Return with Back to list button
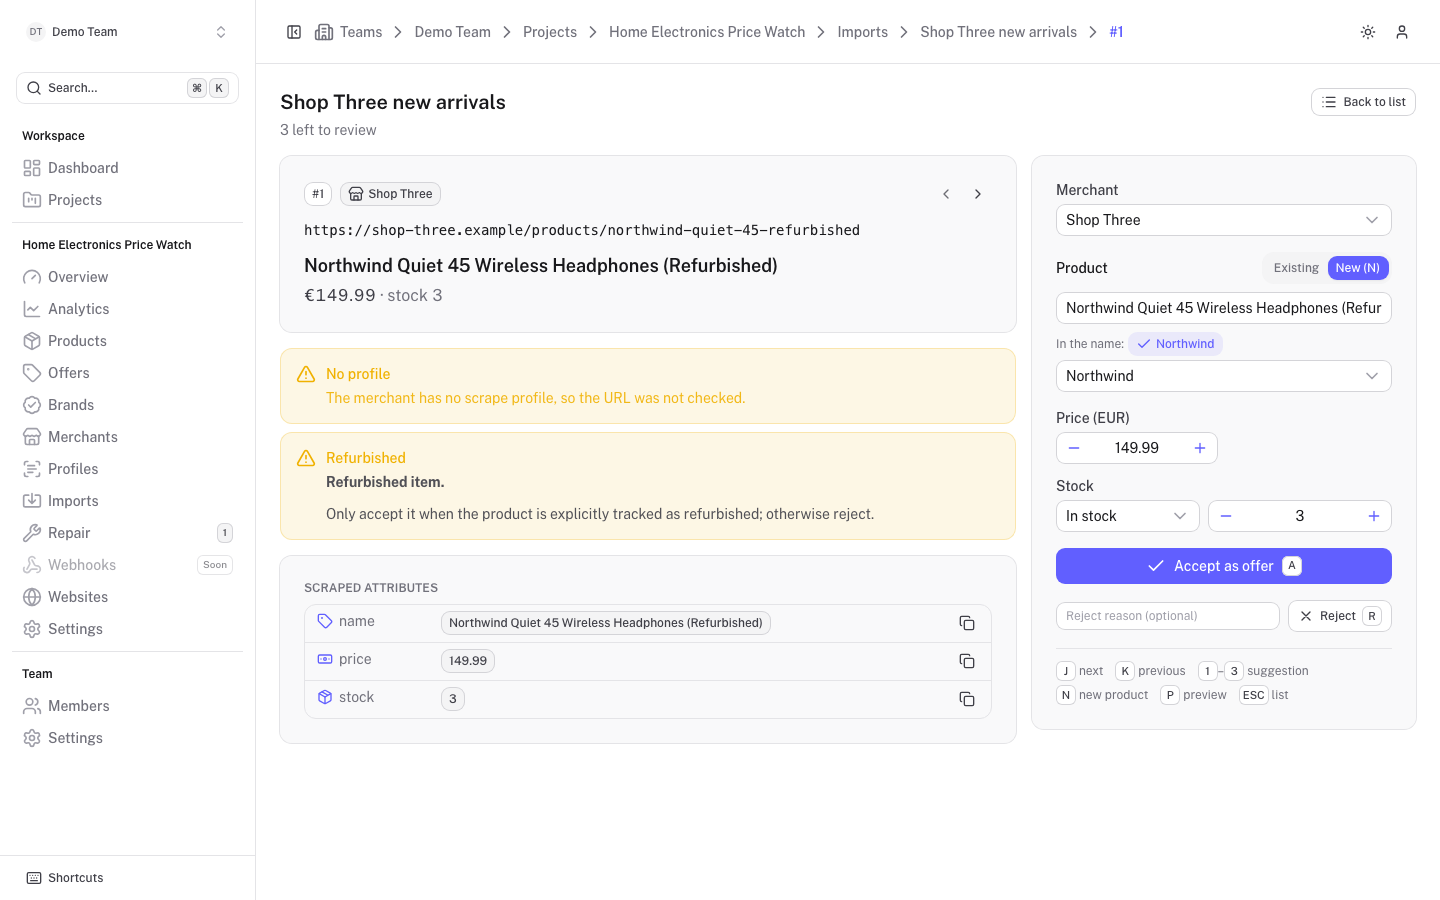The image size is (1440, 900). [1363, 102]
